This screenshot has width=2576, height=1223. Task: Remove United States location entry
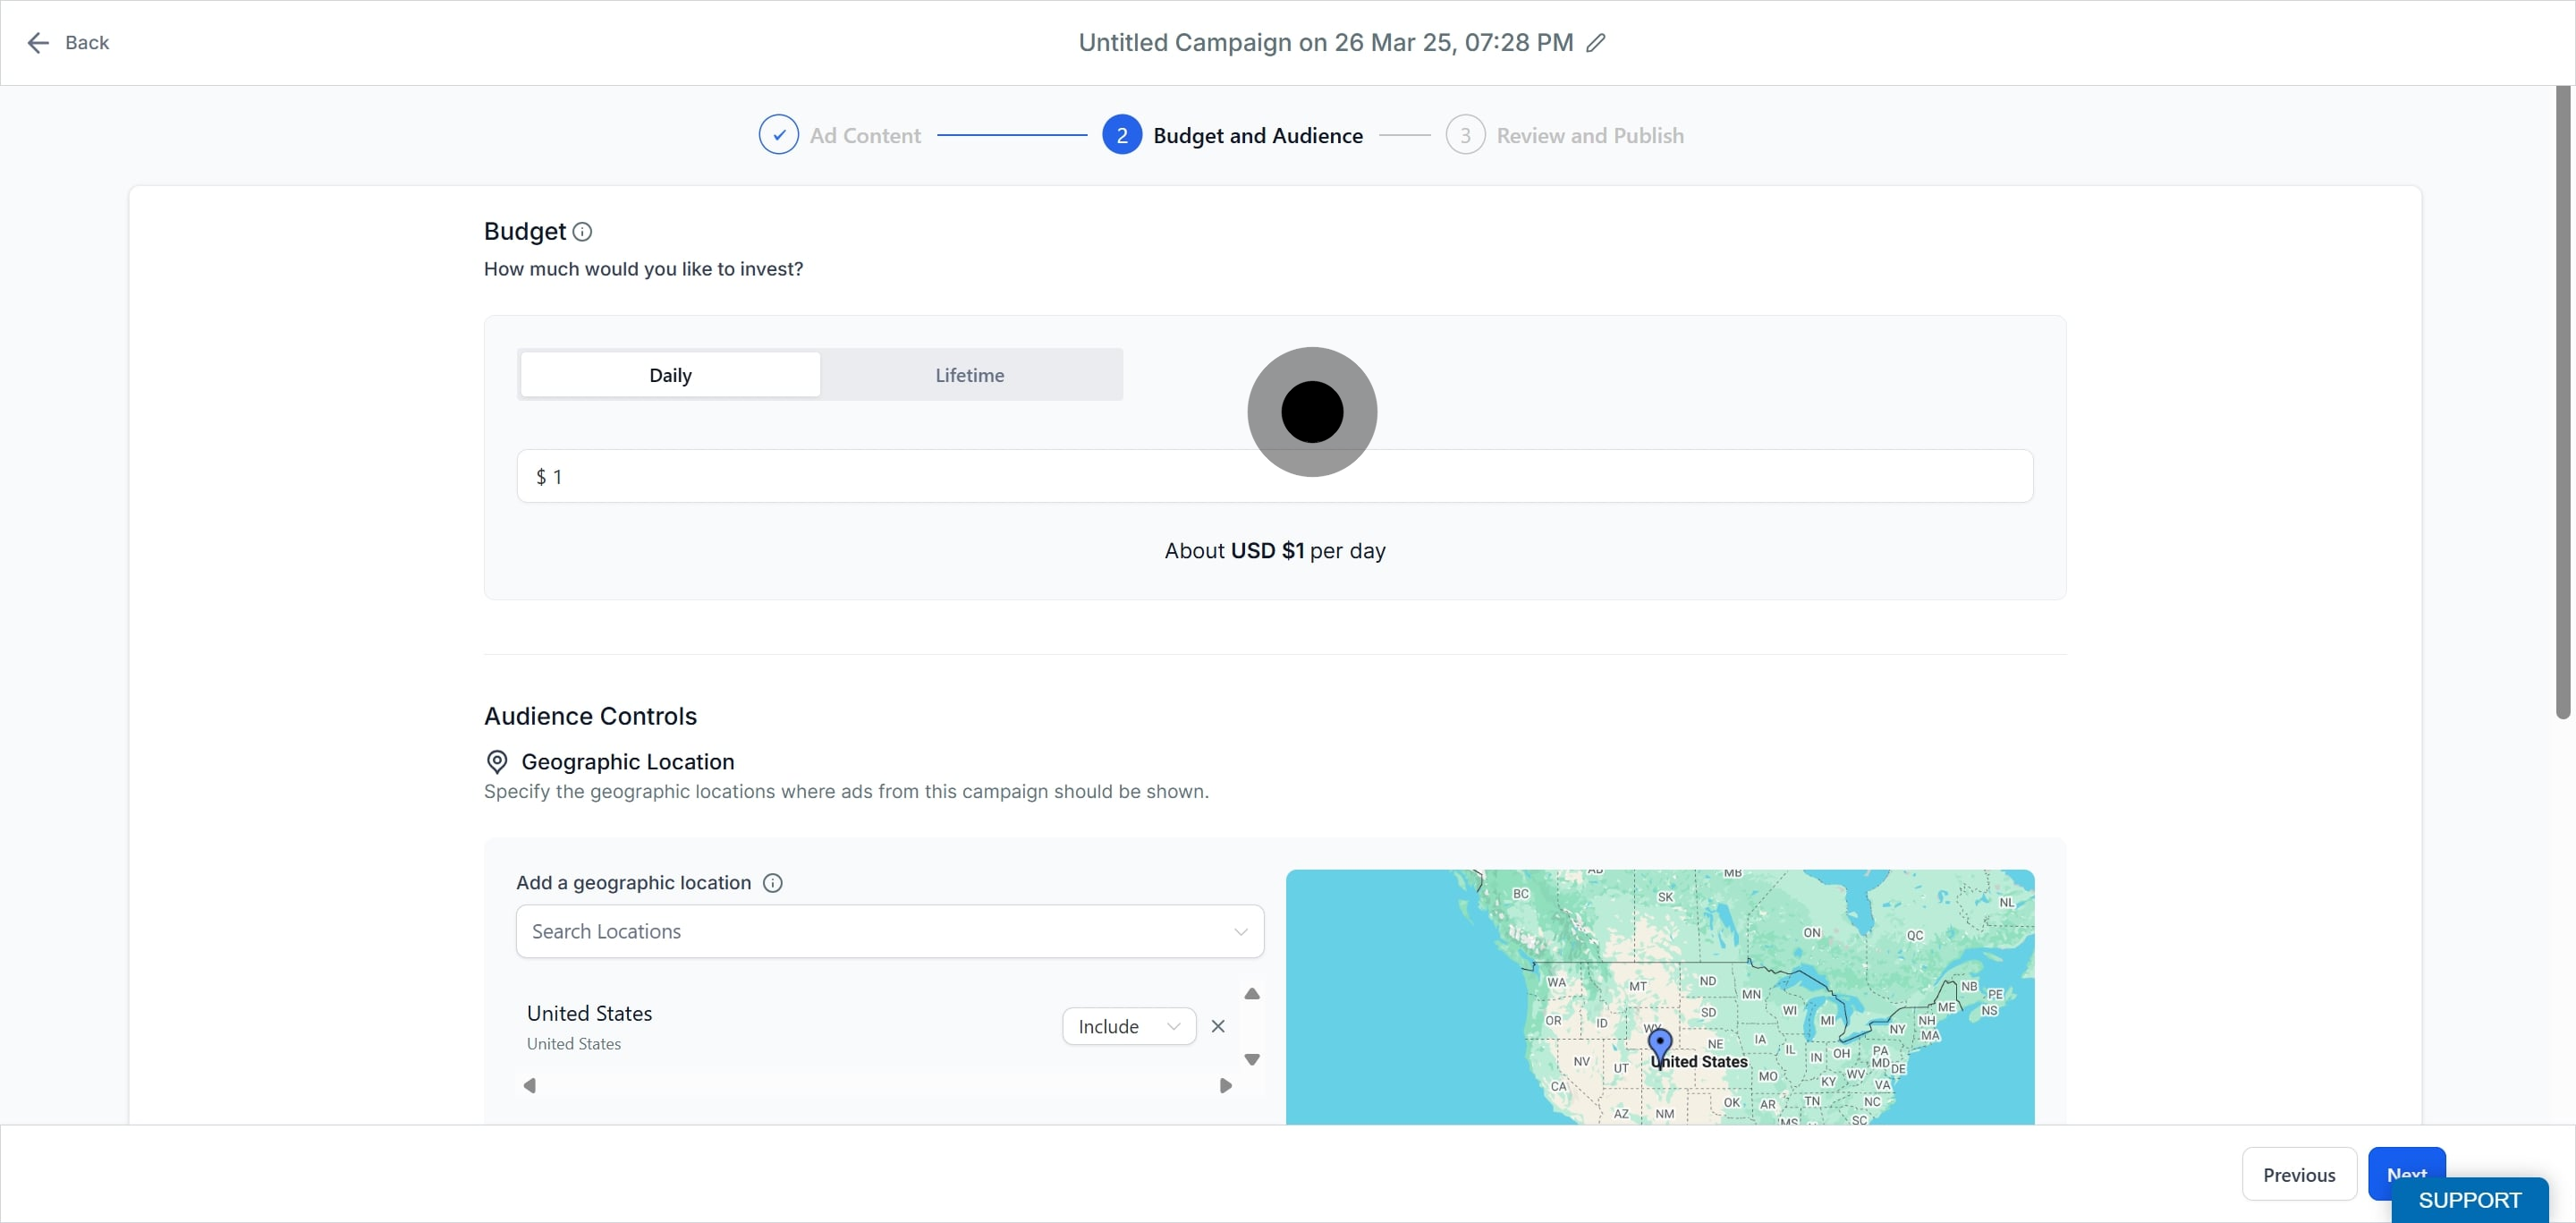[x=1218, y=1027]
